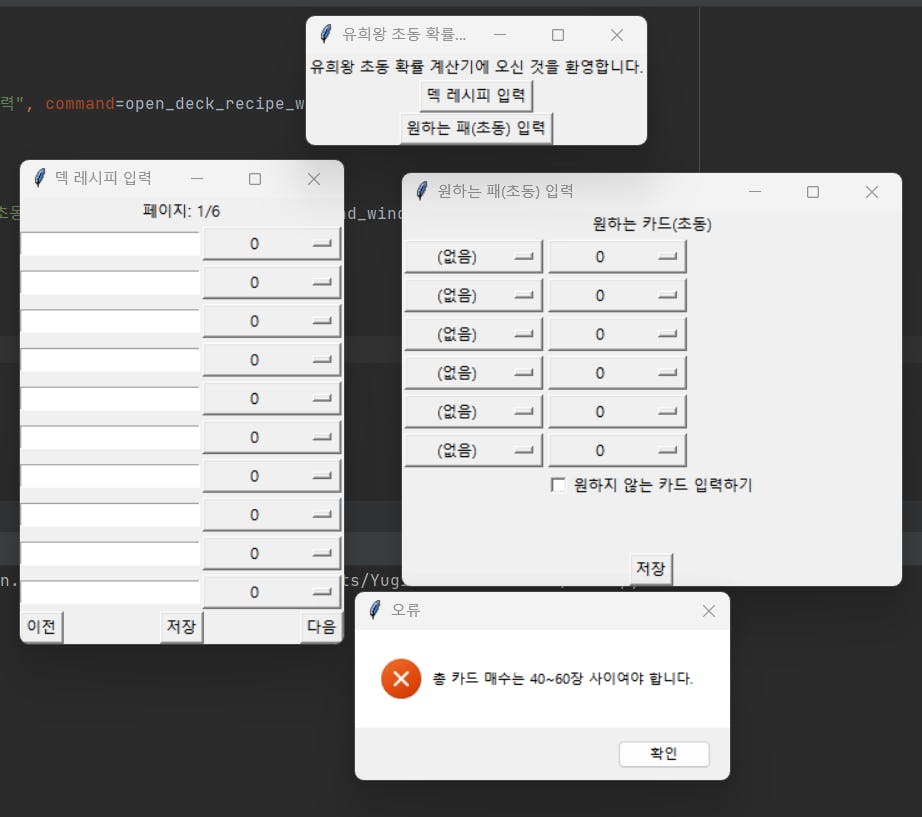Viewport: 922px width, 817px height.
Task: Click fifth card name field in deck recipe
Action: click(111, 399)
